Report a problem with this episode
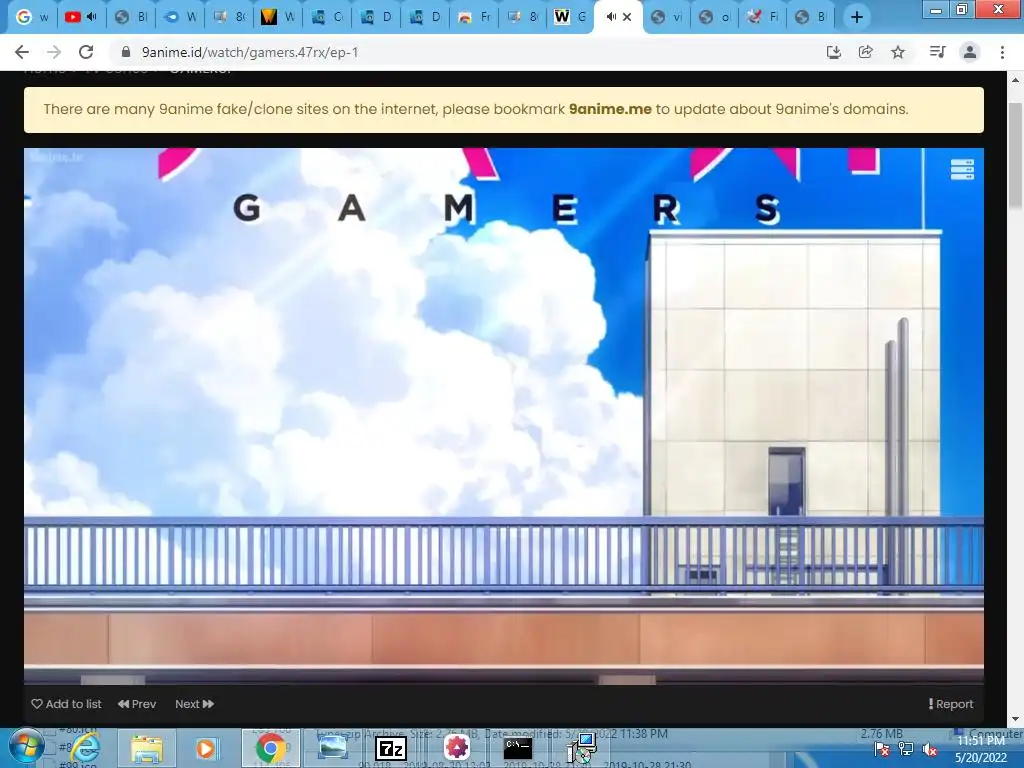1024x768 pixels. point(951,704)
